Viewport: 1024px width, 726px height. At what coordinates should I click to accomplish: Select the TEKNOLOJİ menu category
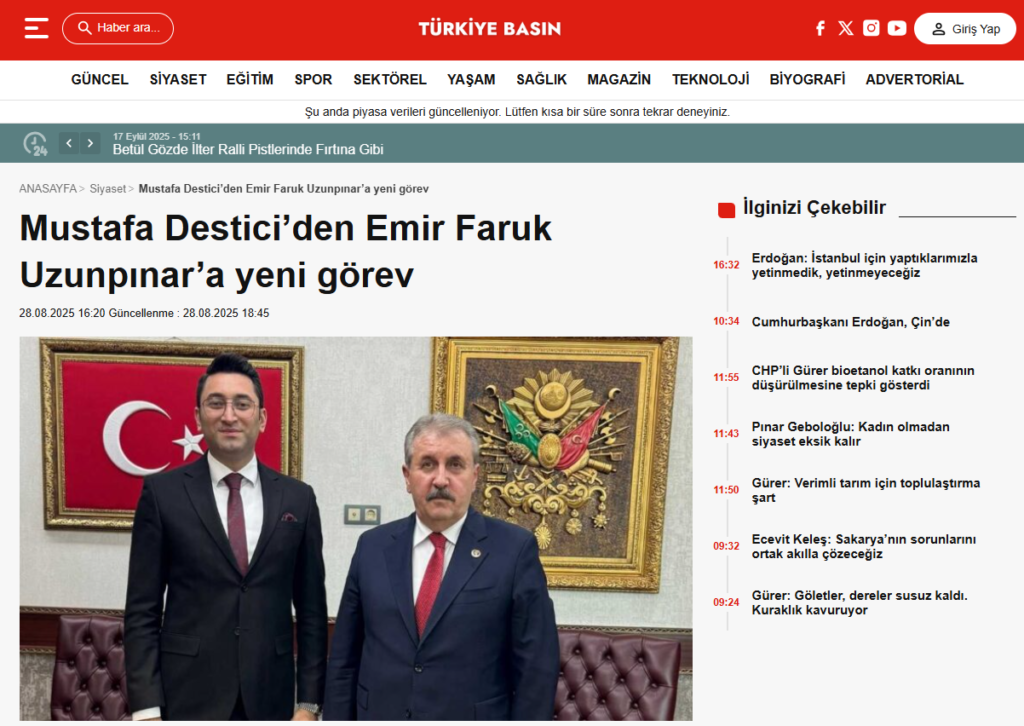click(x=710, y=79)
